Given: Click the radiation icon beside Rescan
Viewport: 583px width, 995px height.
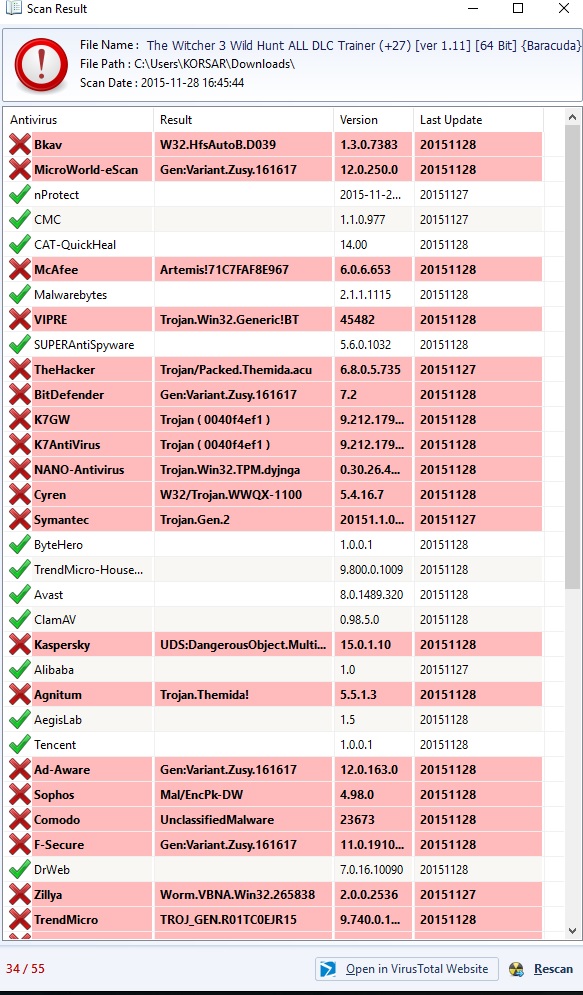Looking at the screenshot, I should coord(516,969).
